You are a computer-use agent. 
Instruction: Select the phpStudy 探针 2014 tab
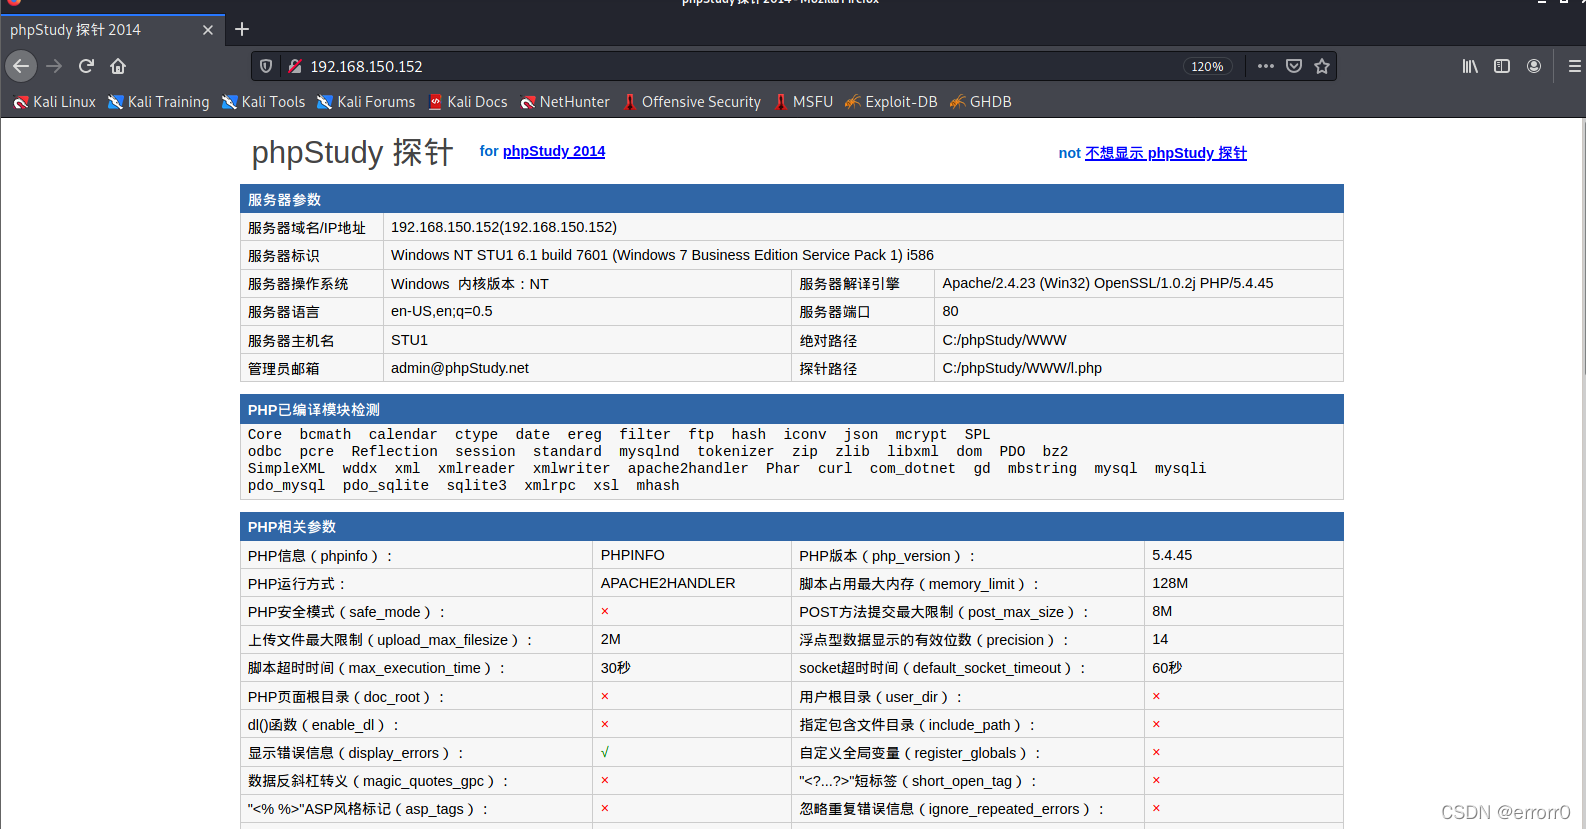point(113,30)
